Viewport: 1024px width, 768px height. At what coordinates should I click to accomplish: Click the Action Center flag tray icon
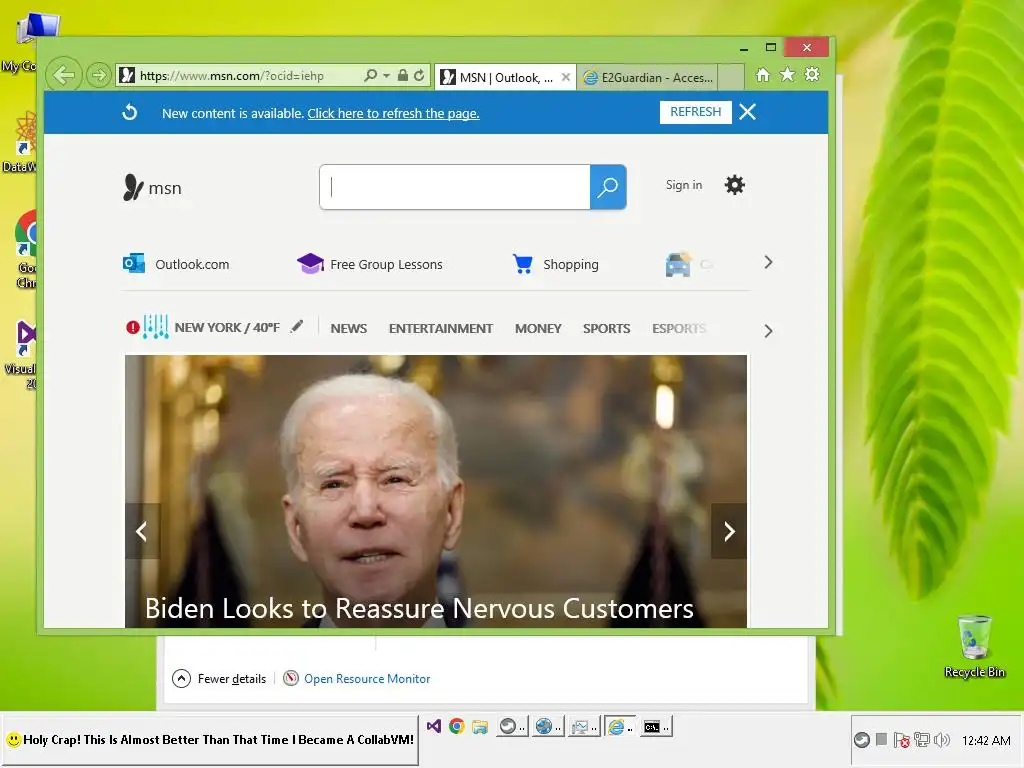coord(902,740)
